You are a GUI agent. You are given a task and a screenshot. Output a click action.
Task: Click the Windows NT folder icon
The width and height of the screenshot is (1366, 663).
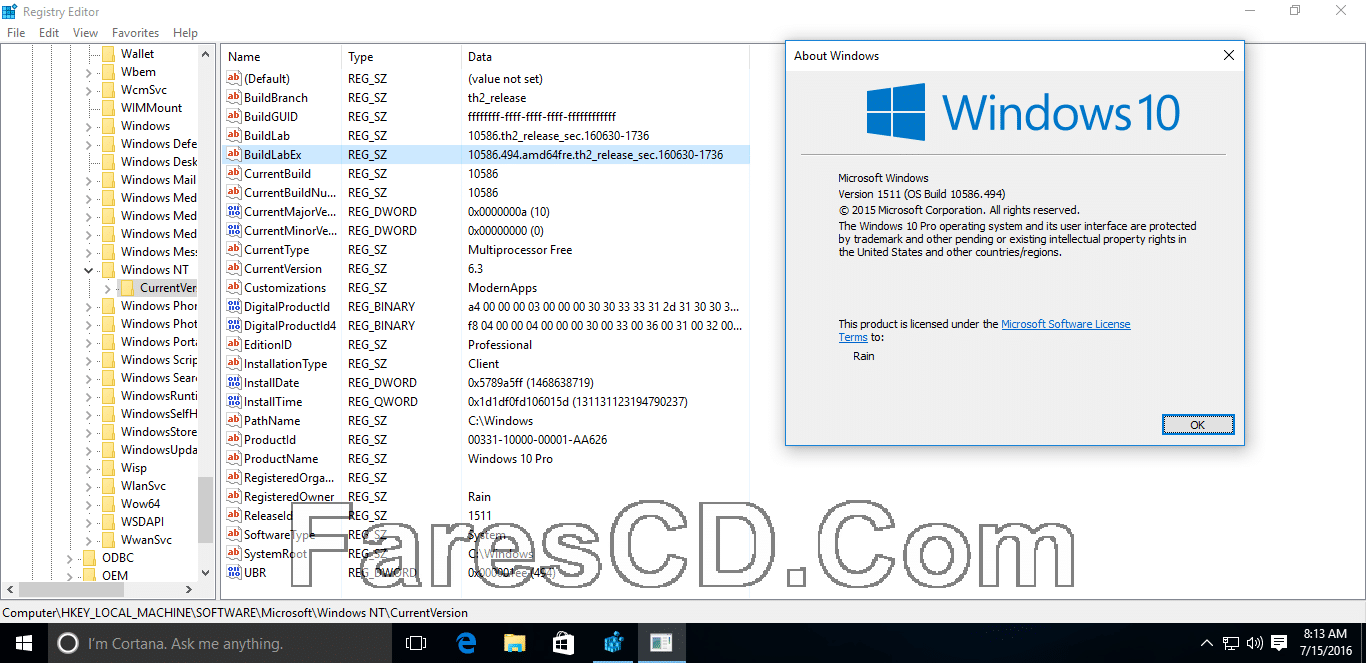coord(108,270)
